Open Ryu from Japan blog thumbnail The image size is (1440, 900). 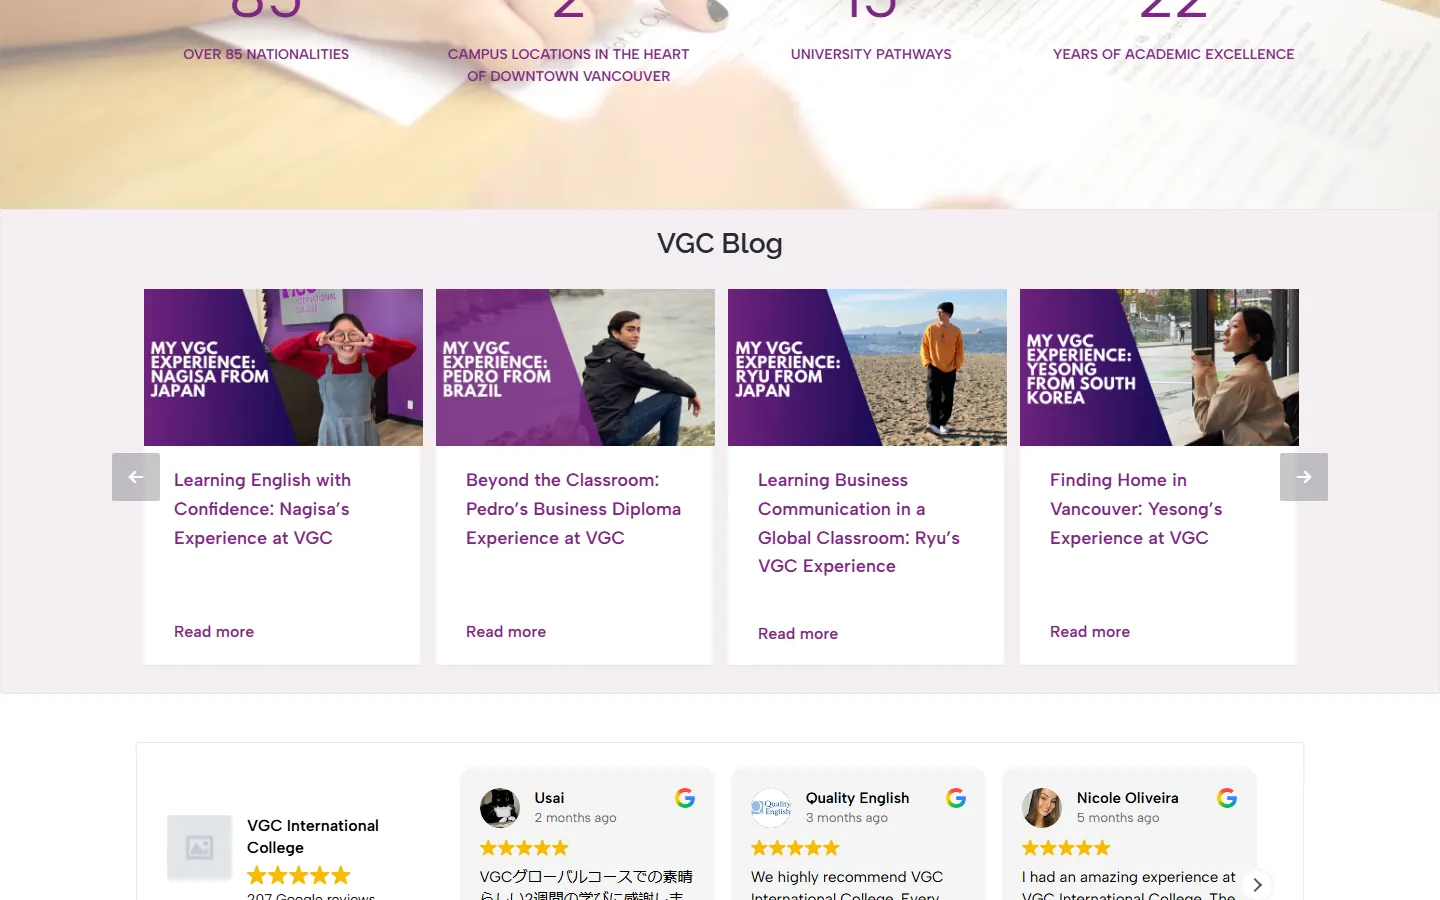coord(867,367)
